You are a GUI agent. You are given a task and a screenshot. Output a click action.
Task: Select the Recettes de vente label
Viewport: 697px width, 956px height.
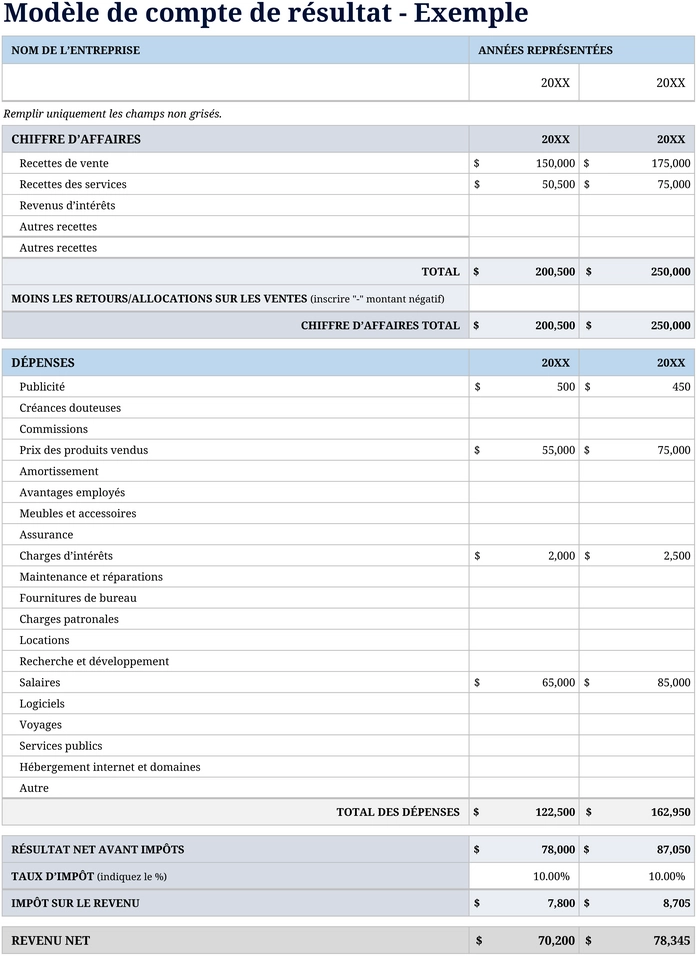64,163
